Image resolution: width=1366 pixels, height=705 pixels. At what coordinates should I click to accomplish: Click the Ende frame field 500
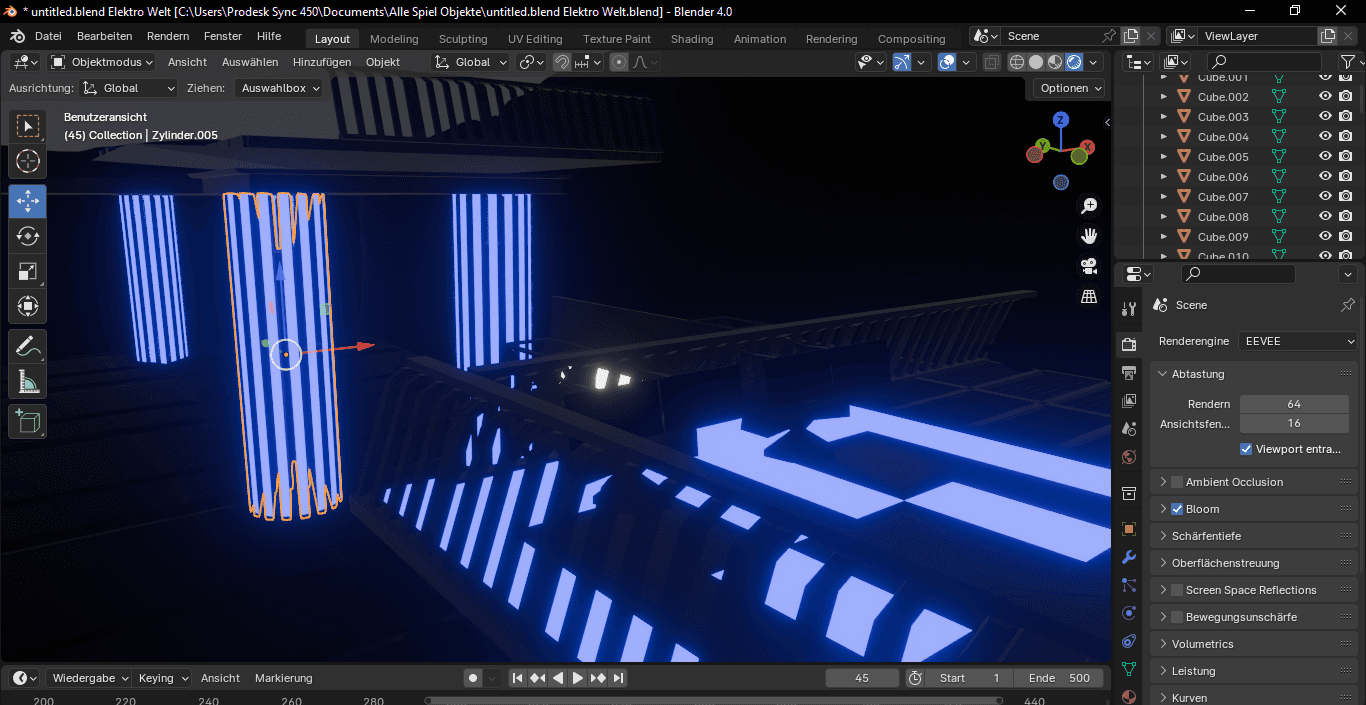click(x=1059, y=678)
